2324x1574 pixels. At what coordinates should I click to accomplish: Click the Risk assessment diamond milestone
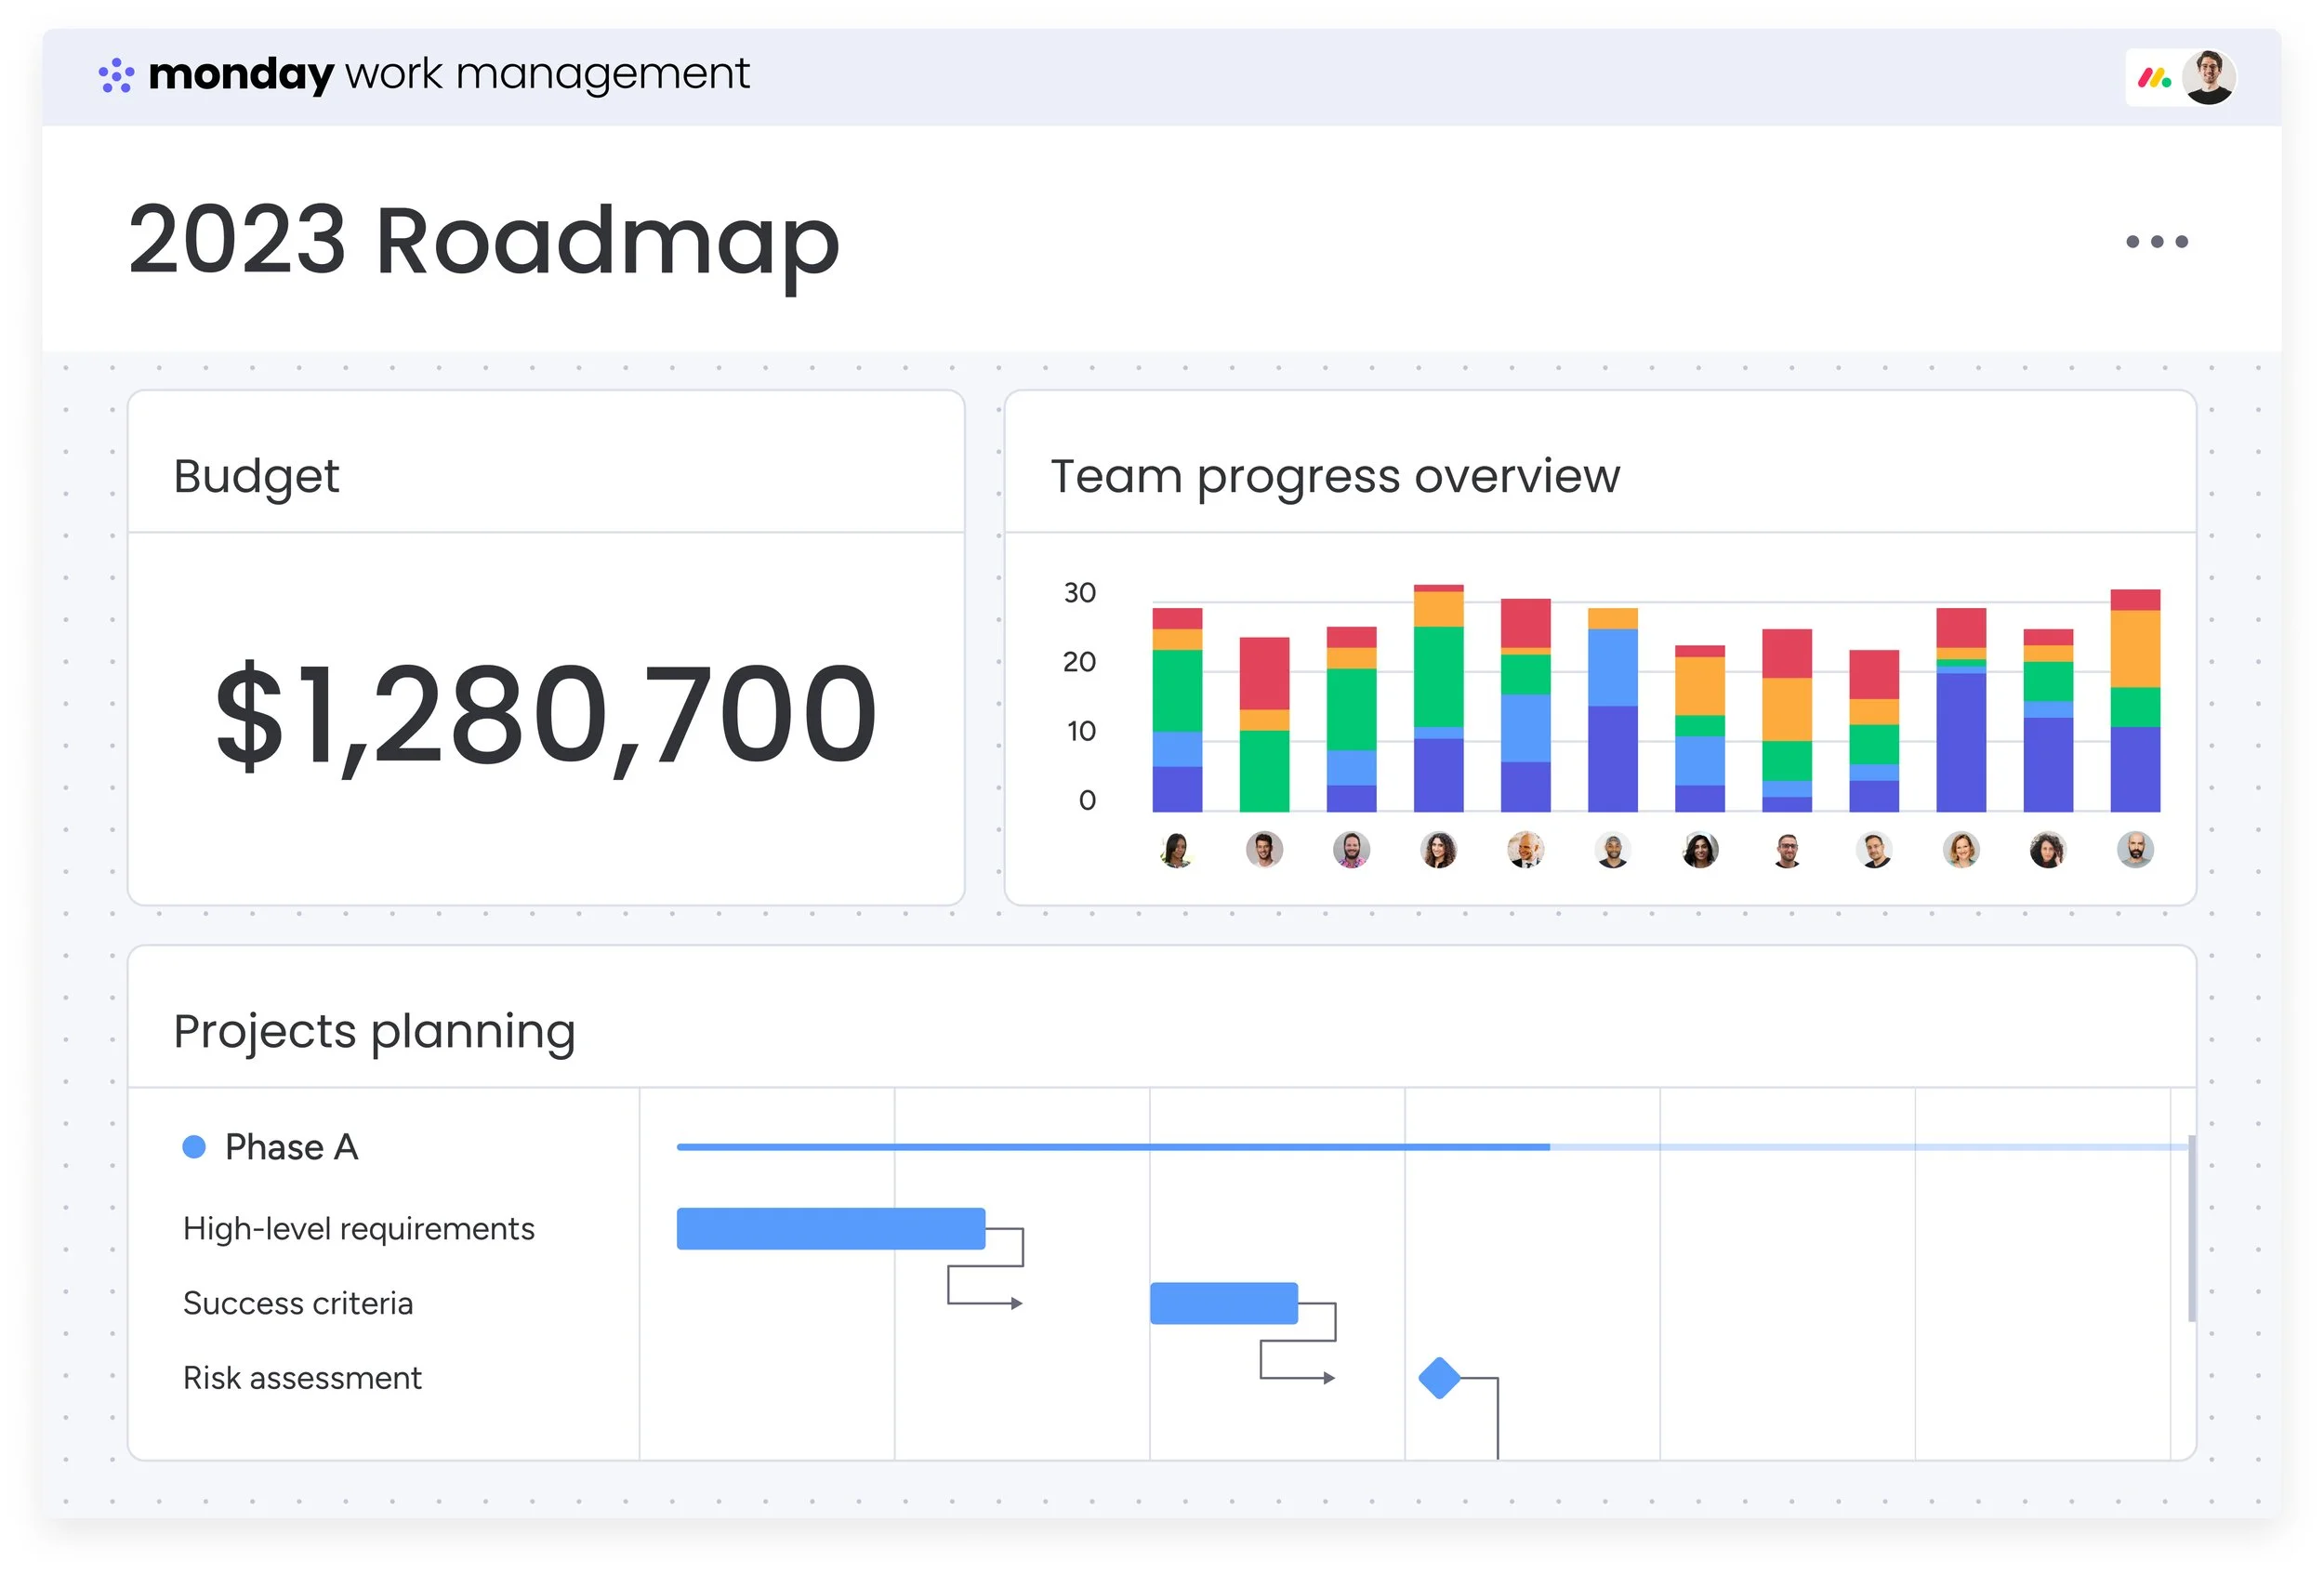[x=1439, y=1377]
